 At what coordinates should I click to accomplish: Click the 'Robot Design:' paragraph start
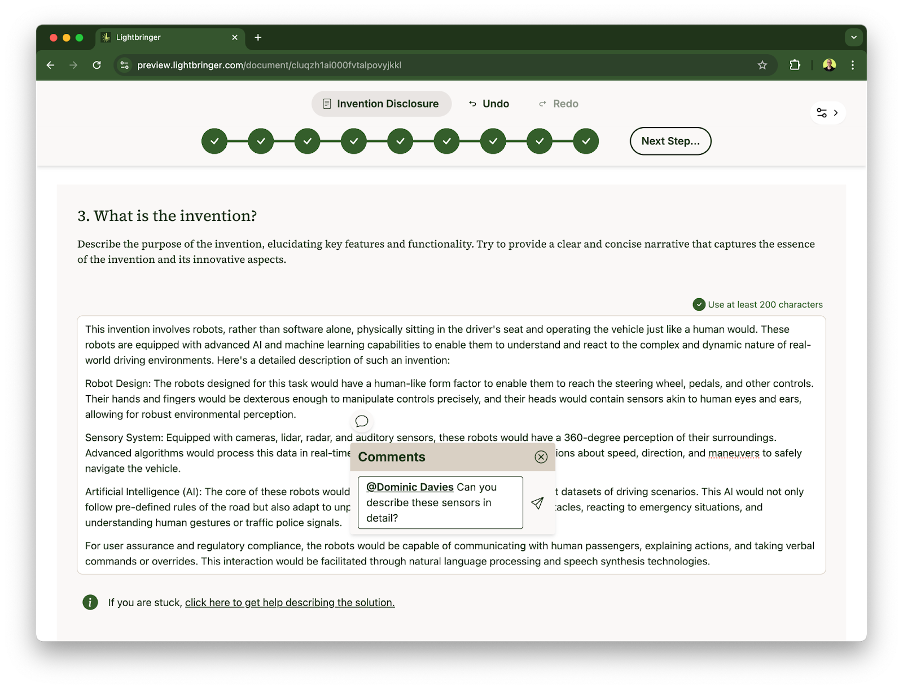pyautogui.click(x=118, y=383)
